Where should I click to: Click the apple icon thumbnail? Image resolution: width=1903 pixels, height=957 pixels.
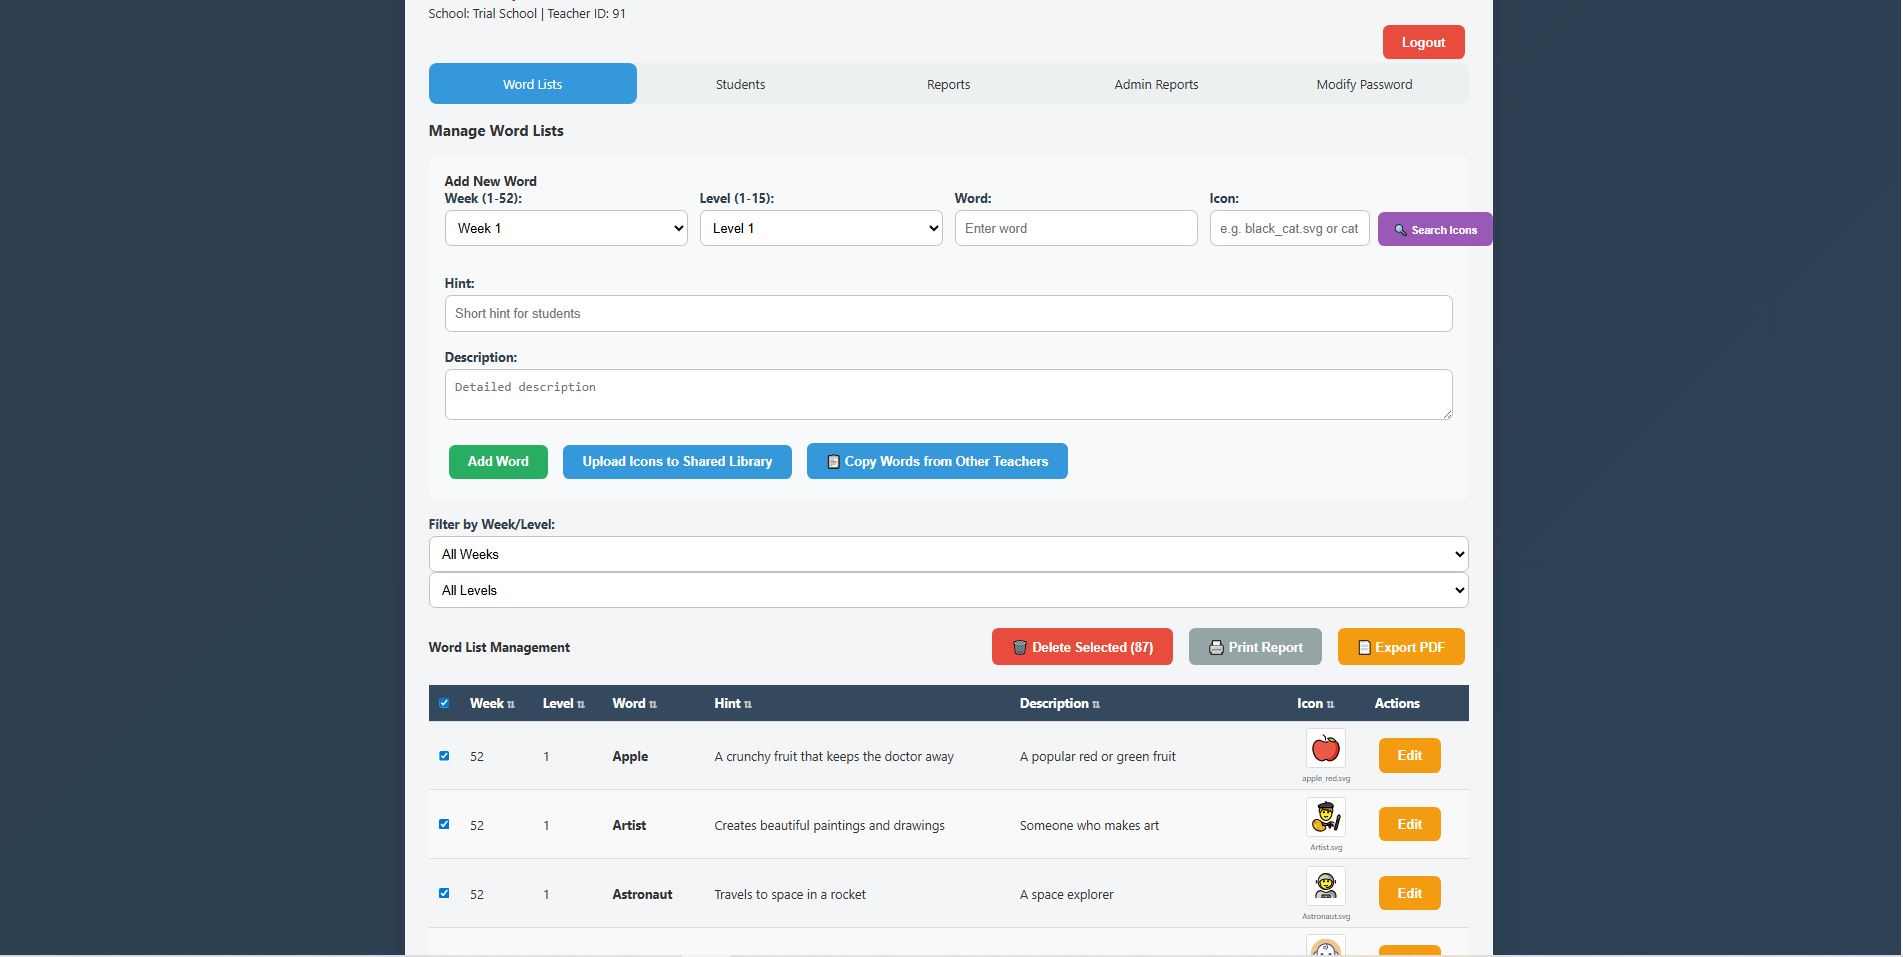(1325, 749)
